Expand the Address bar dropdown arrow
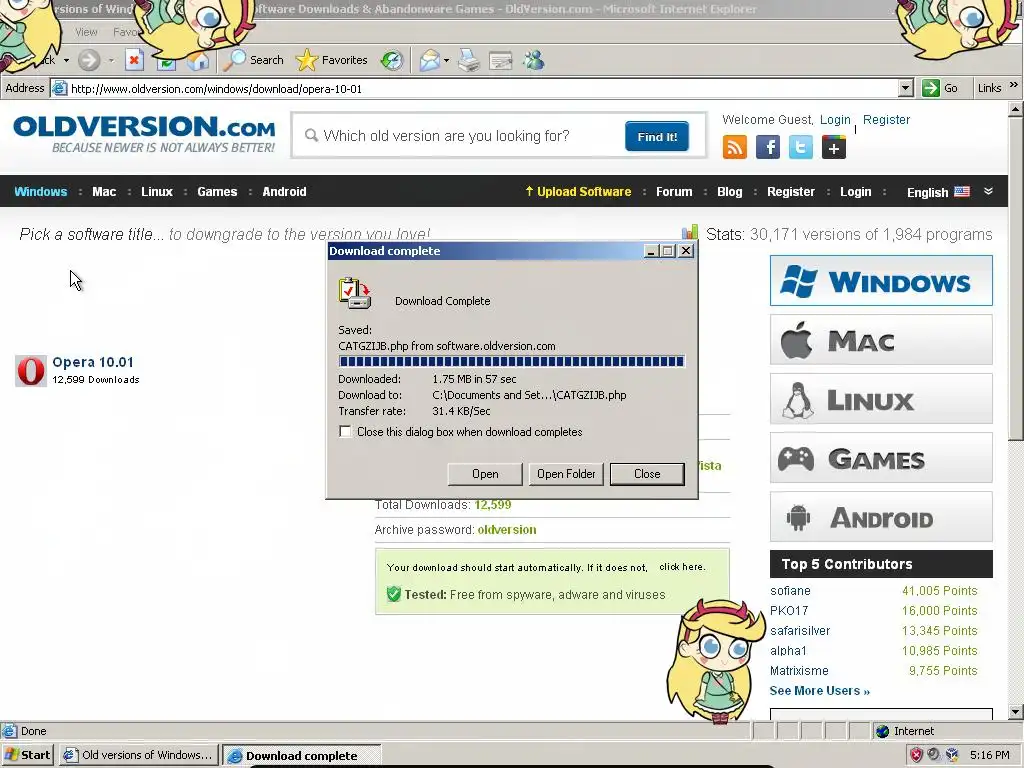Viewport: 1024px width, 768px height. (x=905, y=88)
